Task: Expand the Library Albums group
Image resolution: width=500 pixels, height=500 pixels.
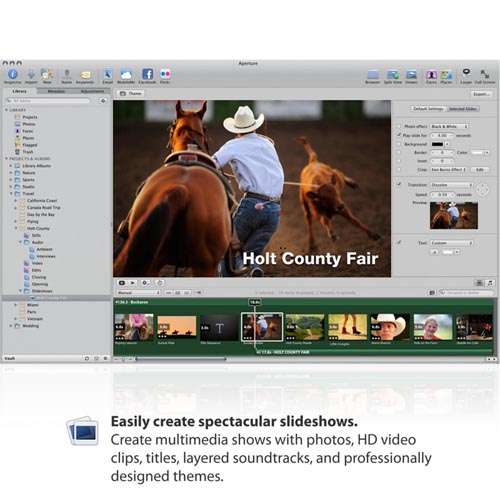Action: (11, 166)
